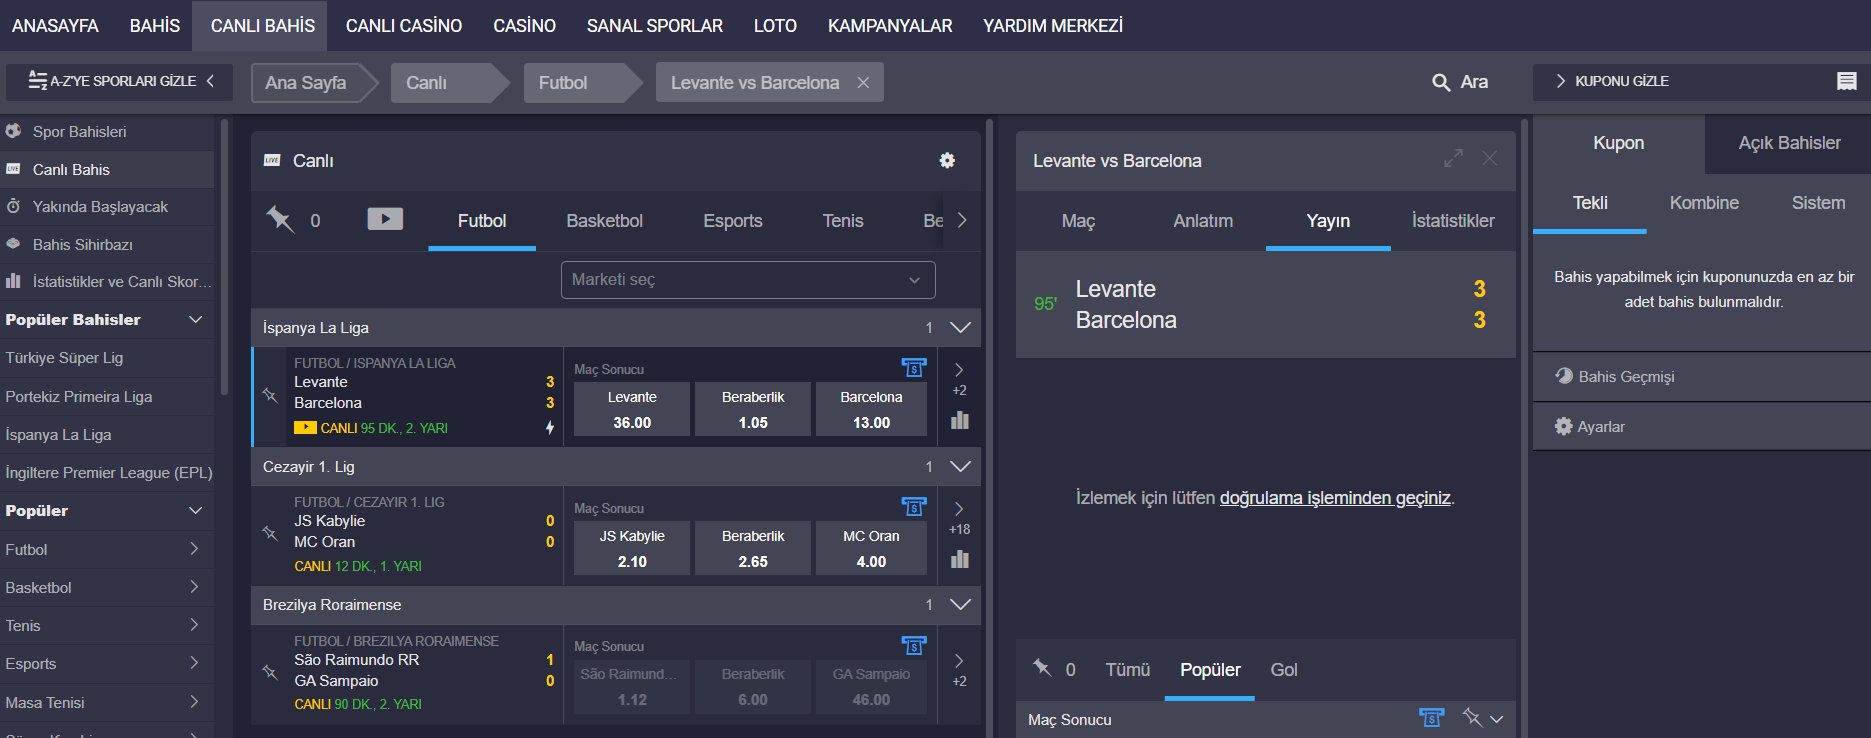Collapse the Popüler sidebar section
The height and width of the screenshot is (738, 1871).
[x=195, y=510]
